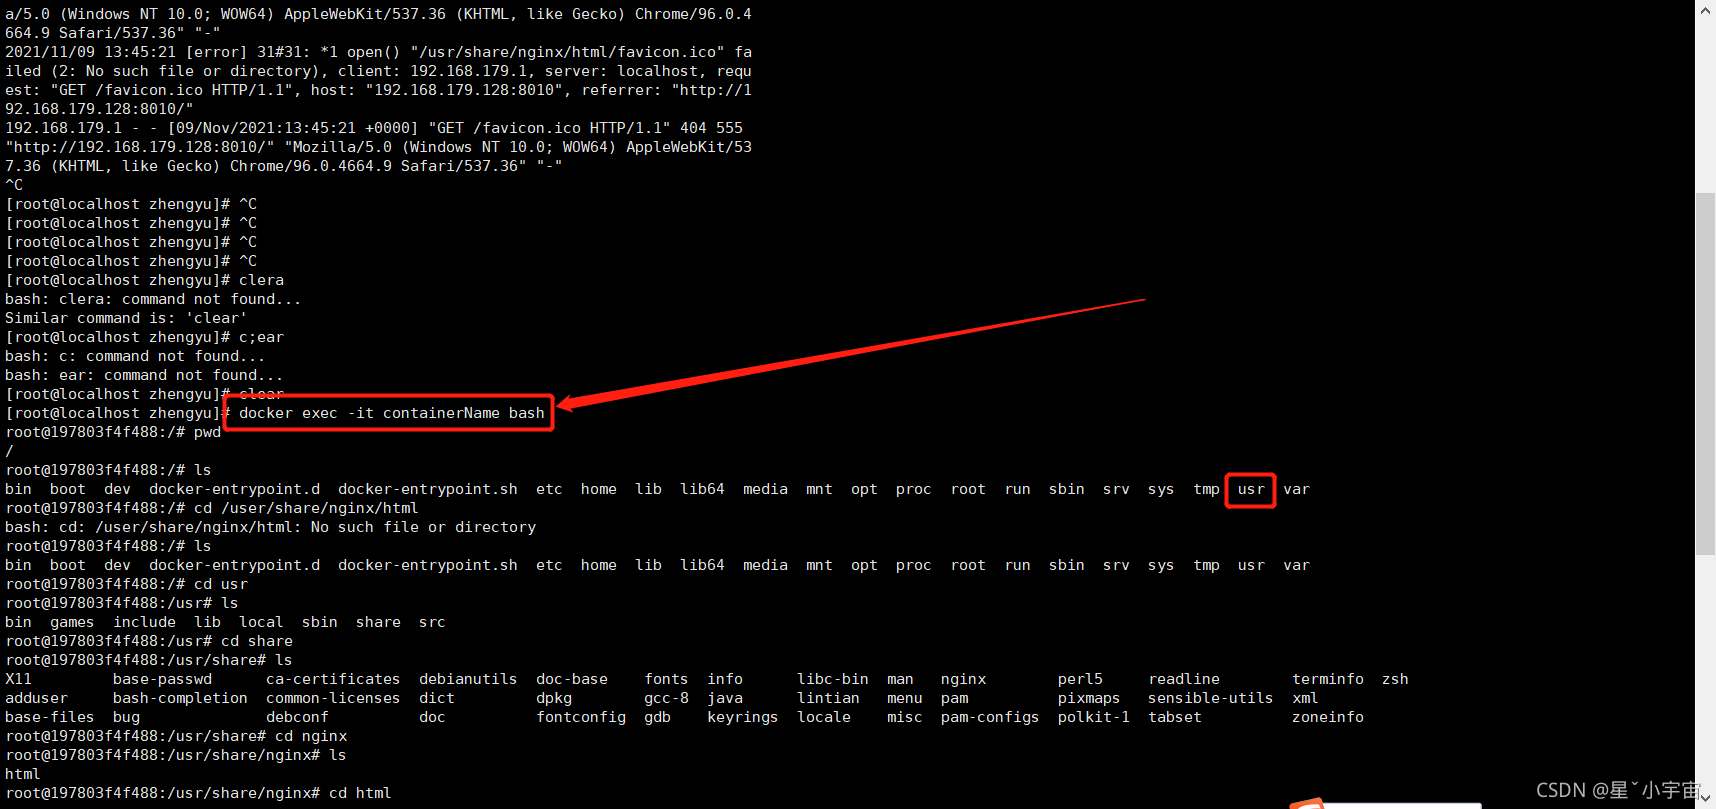Click the "Similar command is: 'clear'" line

point(126,318)
